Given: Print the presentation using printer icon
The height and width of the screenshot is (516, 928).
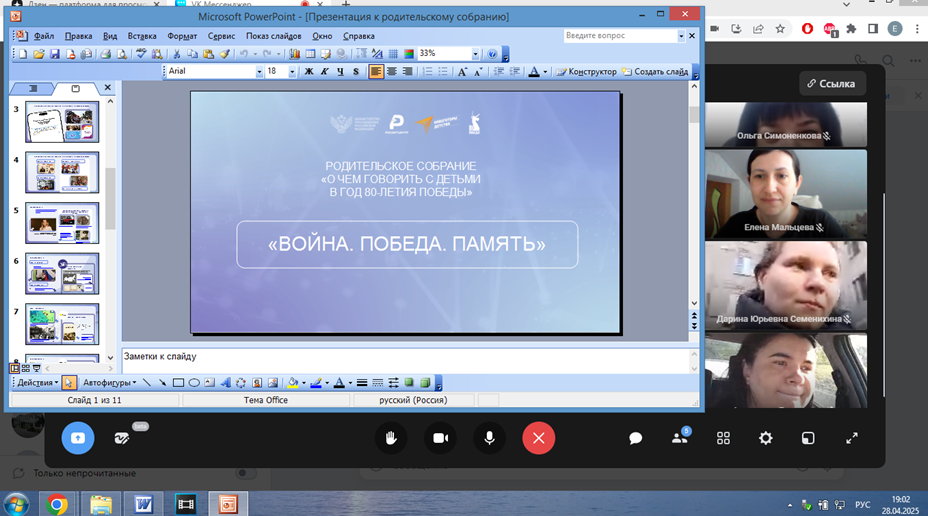Looking at the screenshot, I should coord(105,54).
